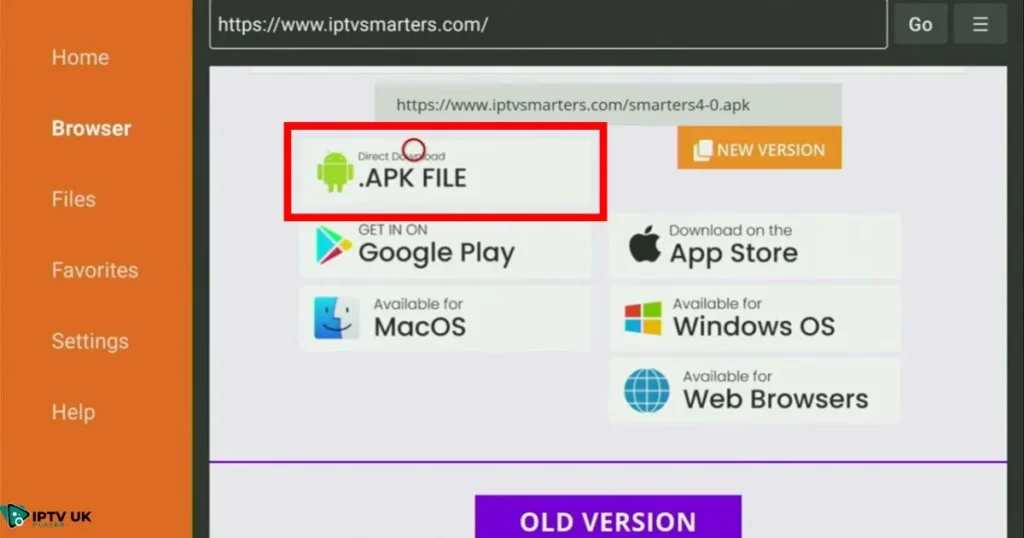Click the smarters4-0.apk URL text
Image resolution: width=1024 pixels, height=538 pixels.
tap(573, 104)
